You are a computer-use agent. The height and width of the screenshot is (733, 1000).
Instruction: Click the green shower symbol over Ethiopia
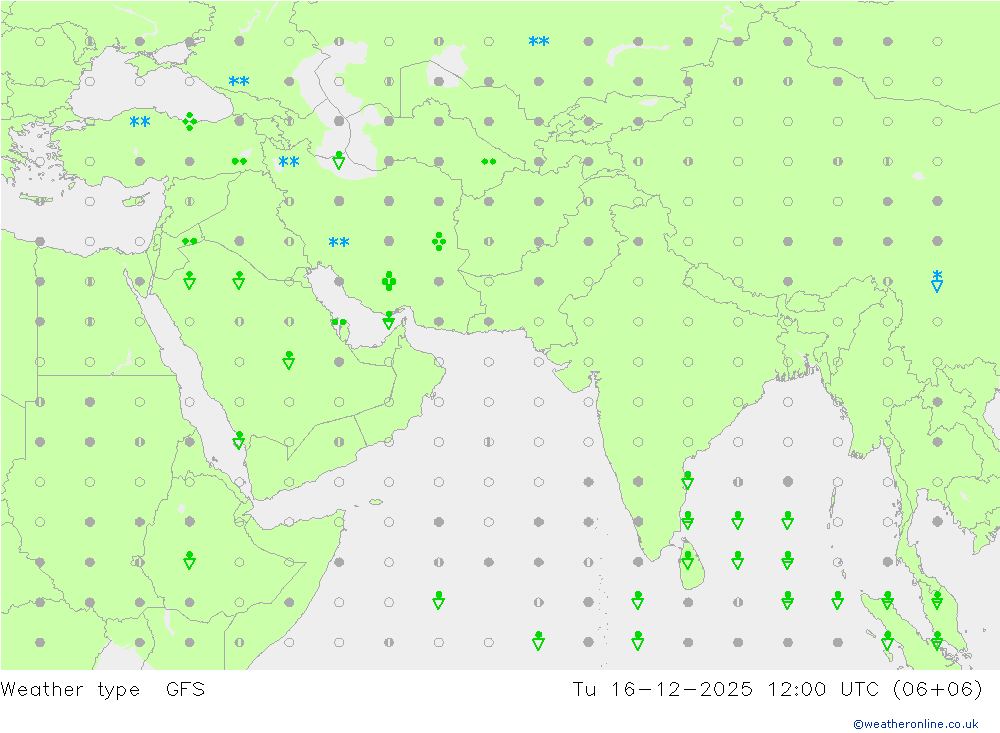(189, 560)
